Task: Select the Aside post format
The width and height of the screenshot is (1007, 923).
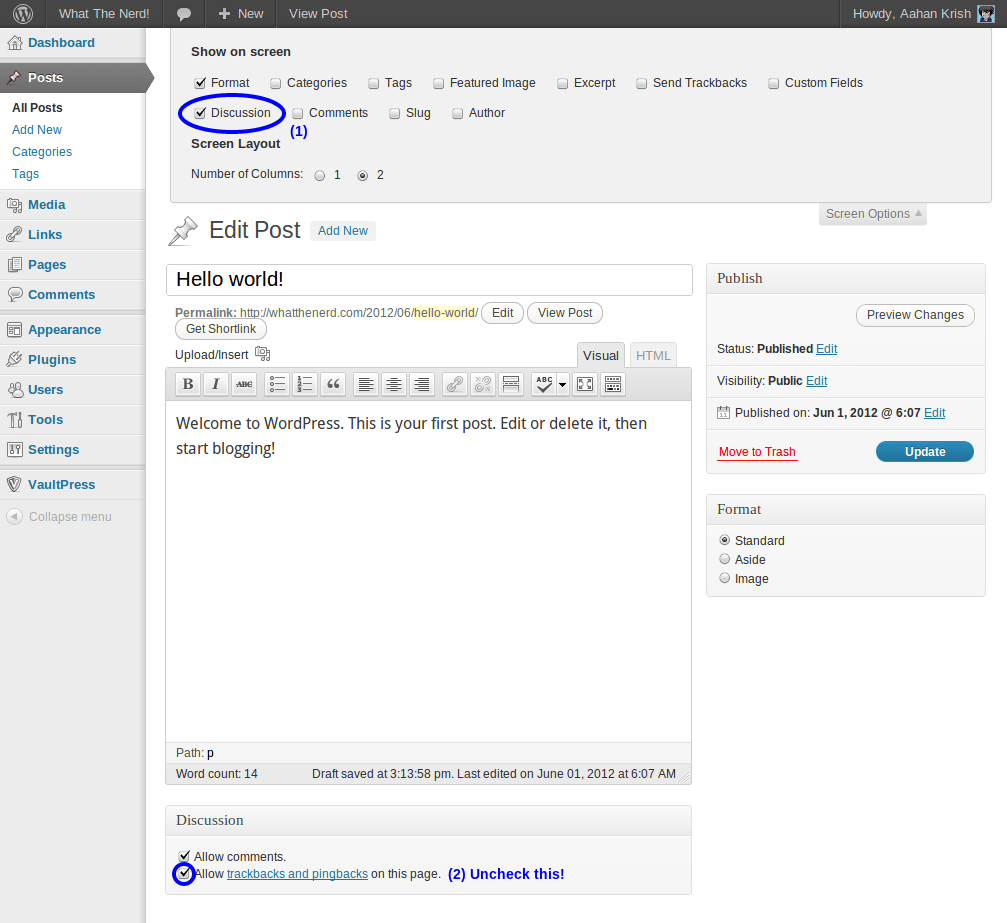Action: [724, 558]
